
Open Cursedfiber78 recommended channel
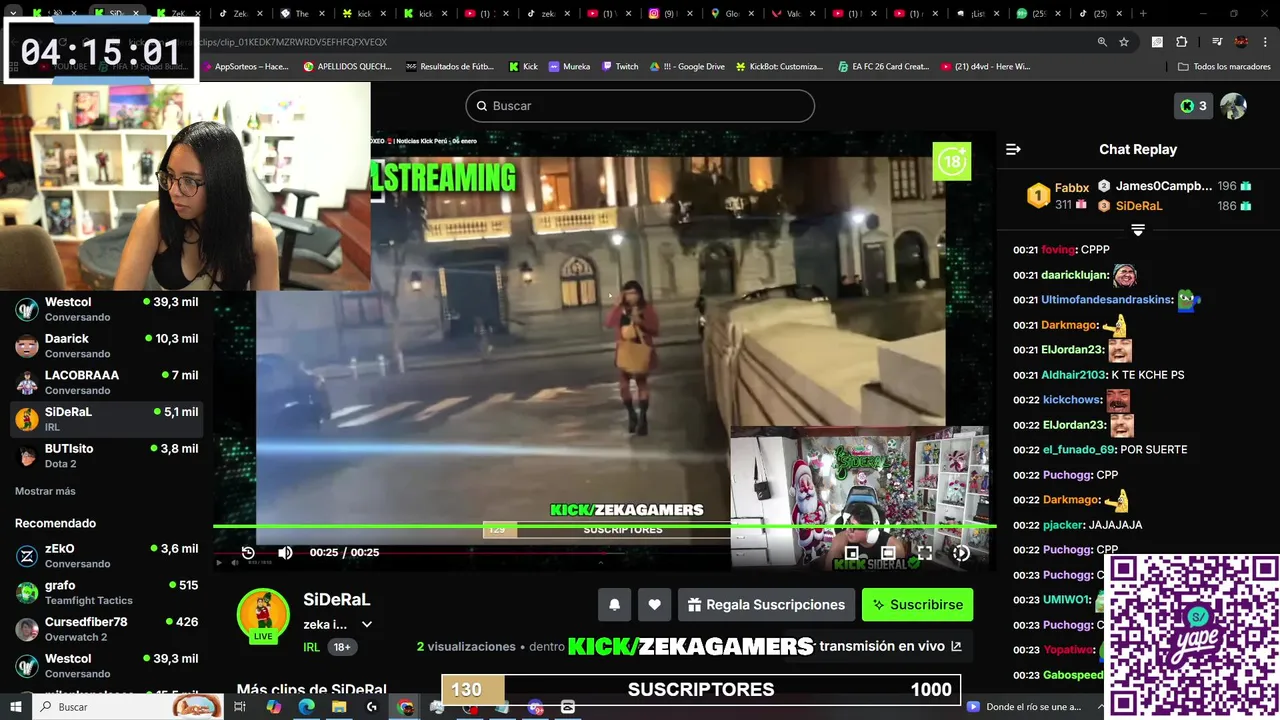106,629
